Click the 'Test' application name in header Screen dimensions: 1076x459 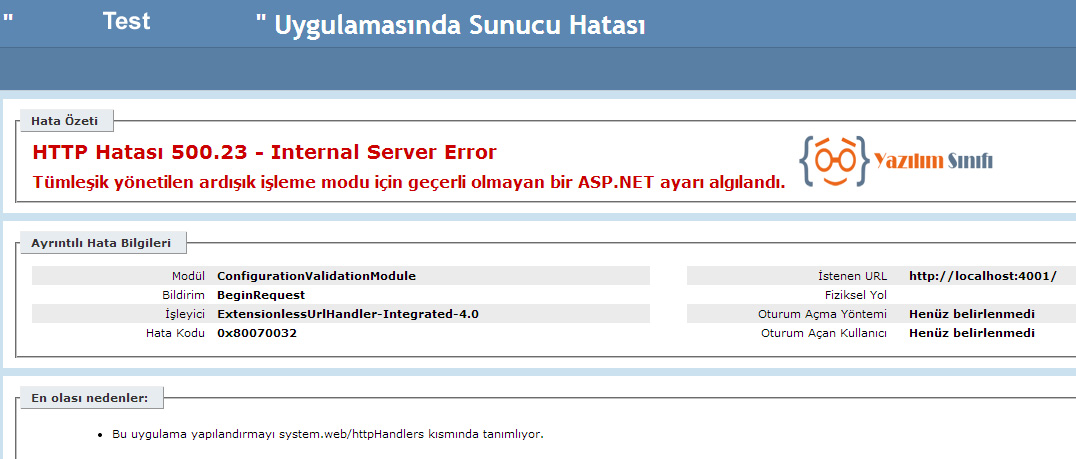click(126, 22)
